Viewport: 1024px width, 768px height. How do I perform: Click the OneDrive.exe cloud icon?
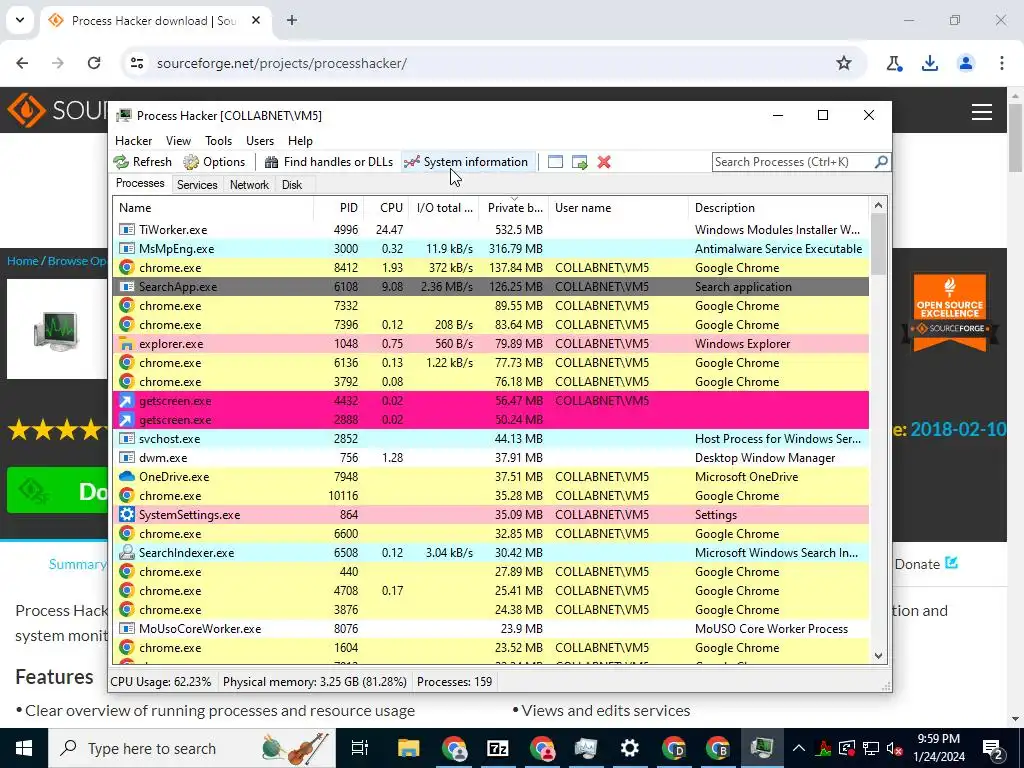[x=127, y=477]
